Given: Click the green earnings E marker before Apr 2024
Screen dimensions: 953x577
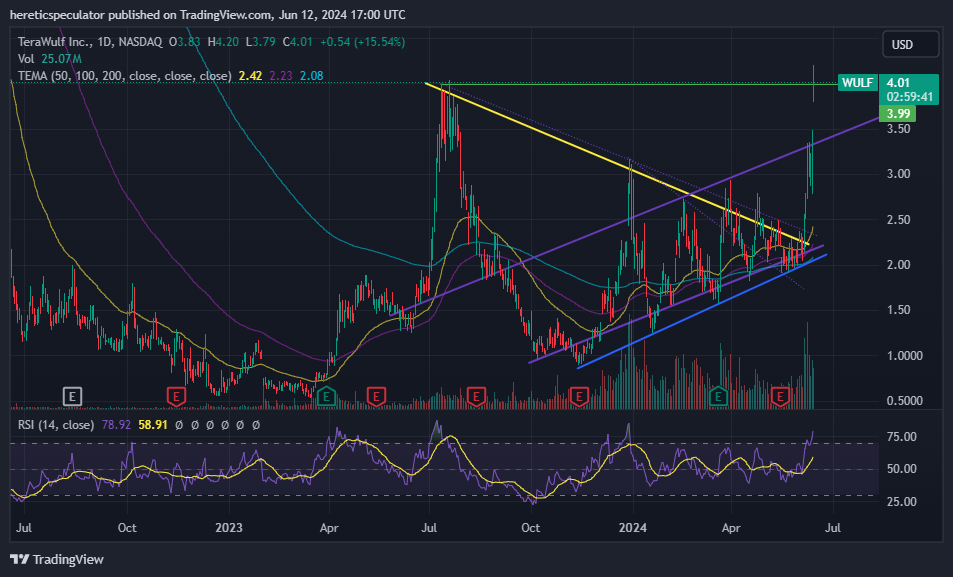Looking at the screenshot, I should [718, 397].
